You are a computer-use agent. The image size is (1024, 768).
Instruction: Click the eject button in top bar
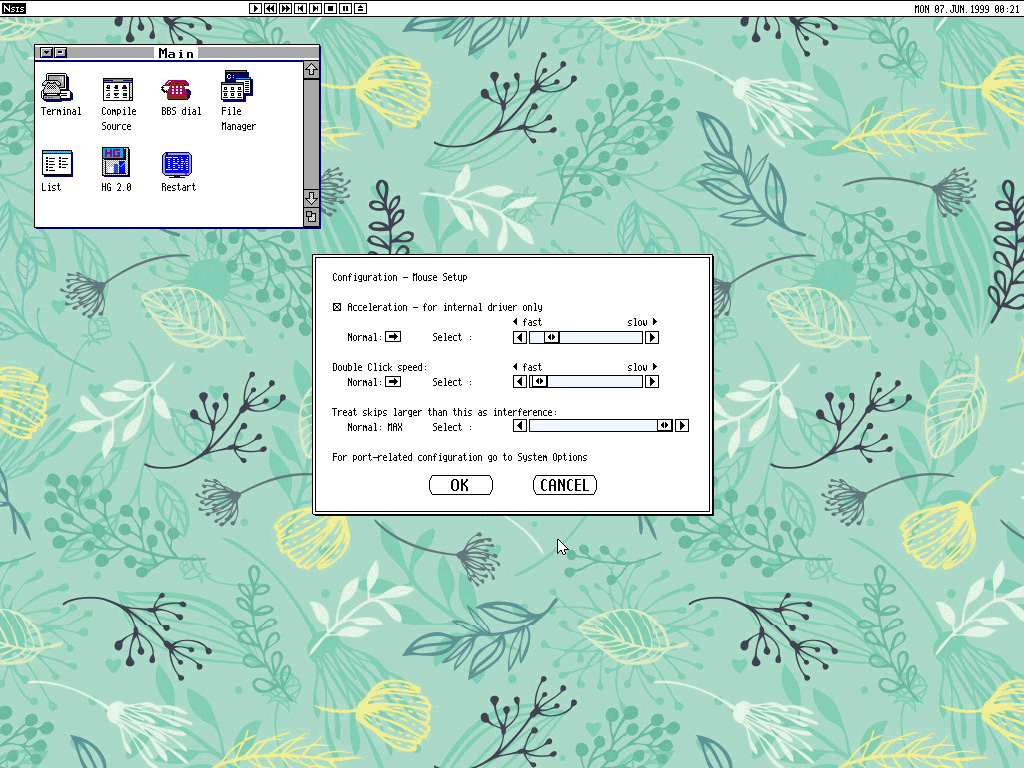(360, 8)
